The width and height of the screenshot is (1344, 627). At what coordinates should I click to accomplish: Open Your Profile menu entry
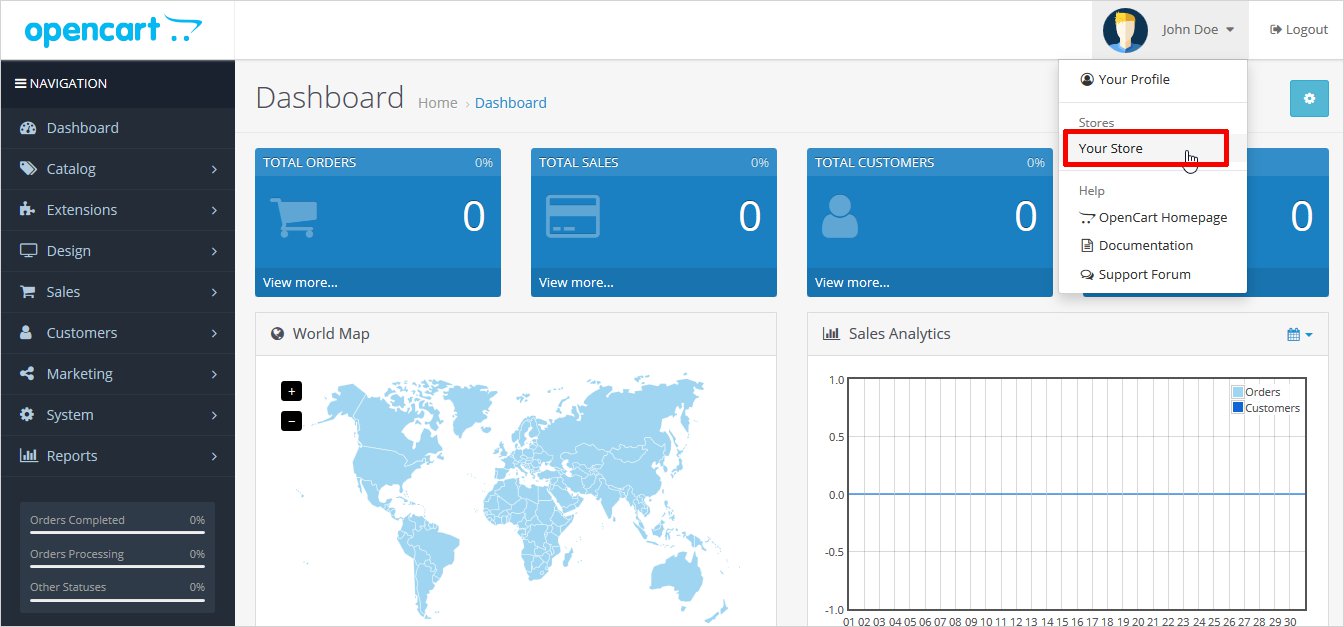(1133, 79)
